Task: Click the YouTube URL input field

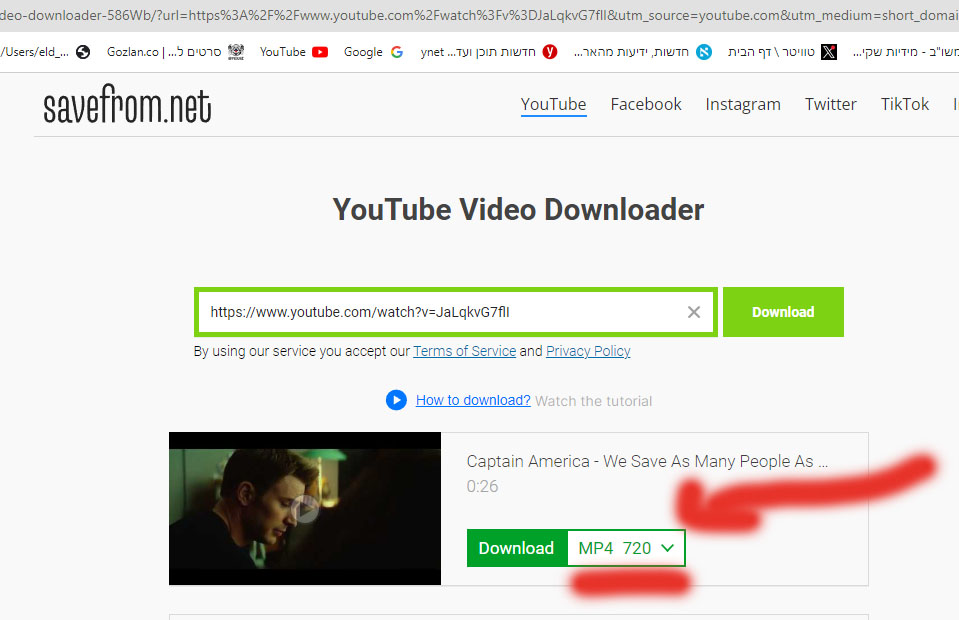Action: (x=440, y=312)
